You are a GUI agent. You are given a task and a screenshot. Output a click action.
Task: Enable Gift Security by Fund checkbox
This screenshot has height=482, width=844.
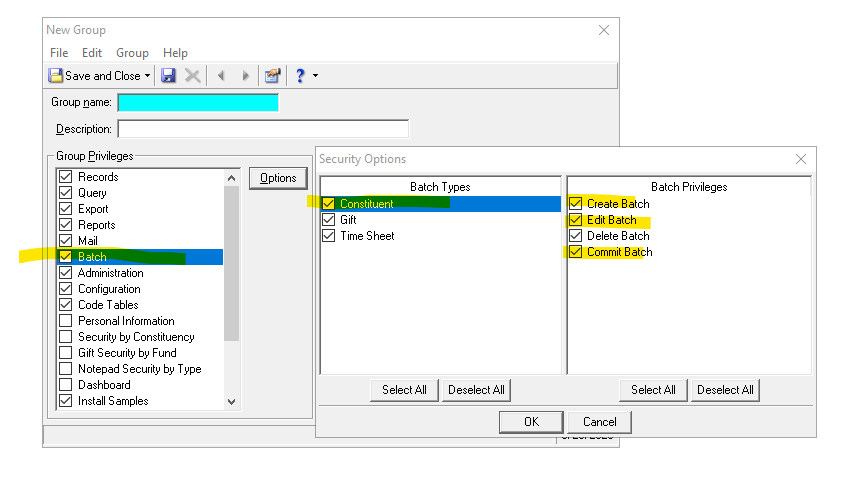(66, 353)
